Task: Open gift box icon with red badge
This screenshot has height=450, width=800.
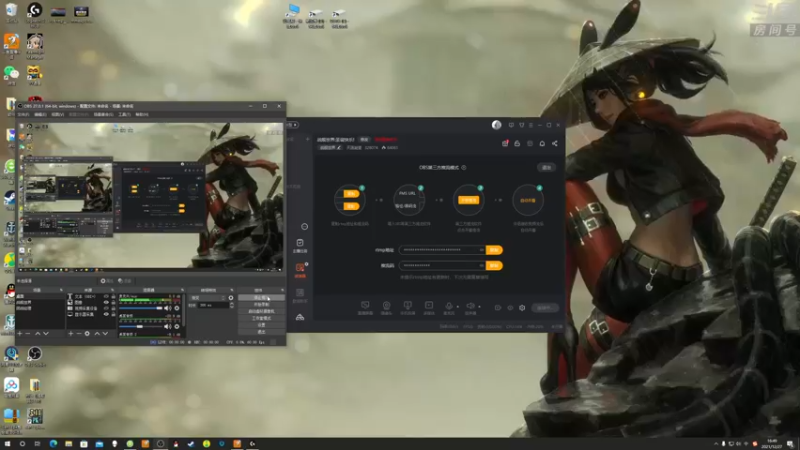Action: tap(505, 143)
